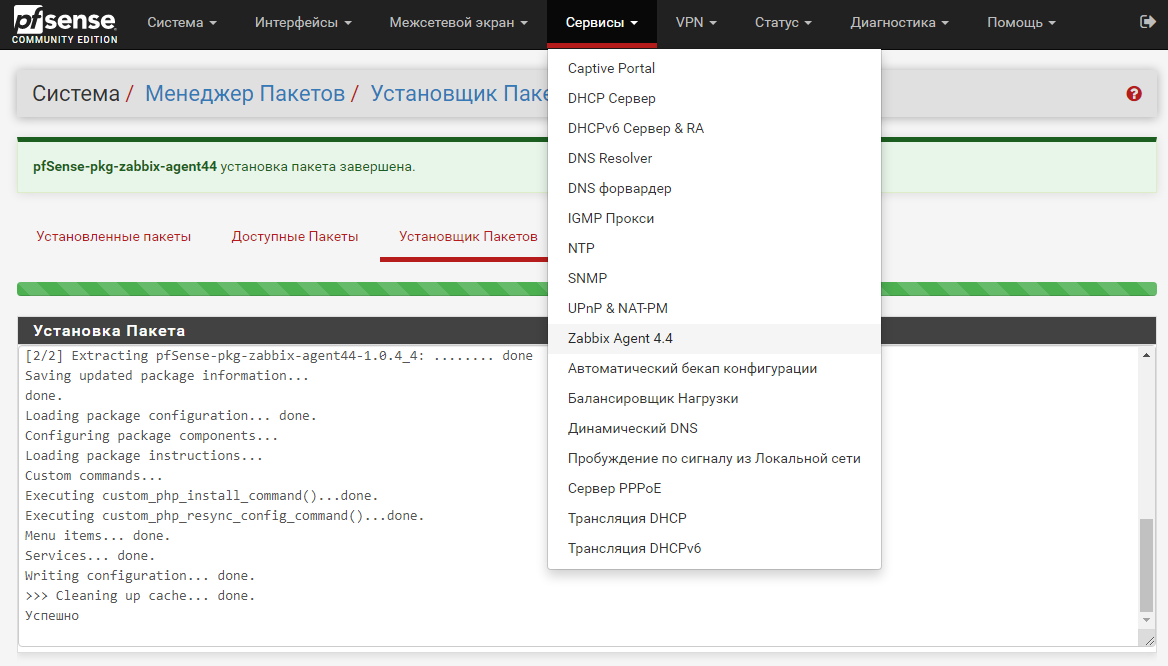The width and height of the screenshot is (1168, 666).
Task: Click the 'Configuring package components...' log line
Action: point(151,435)
